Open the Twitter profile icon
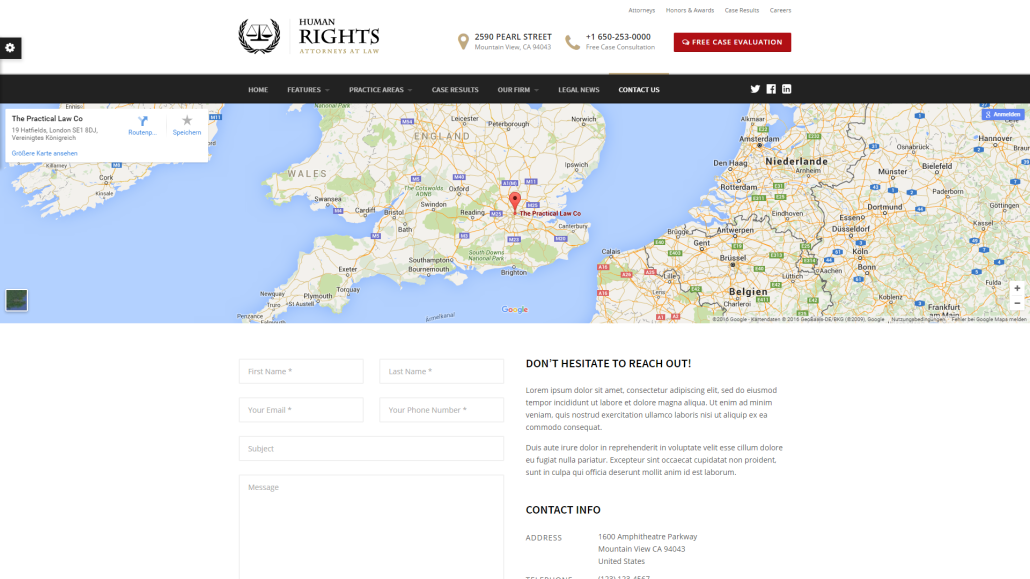1030x579 pixels. pyautogui.click(x=755, y=89)
